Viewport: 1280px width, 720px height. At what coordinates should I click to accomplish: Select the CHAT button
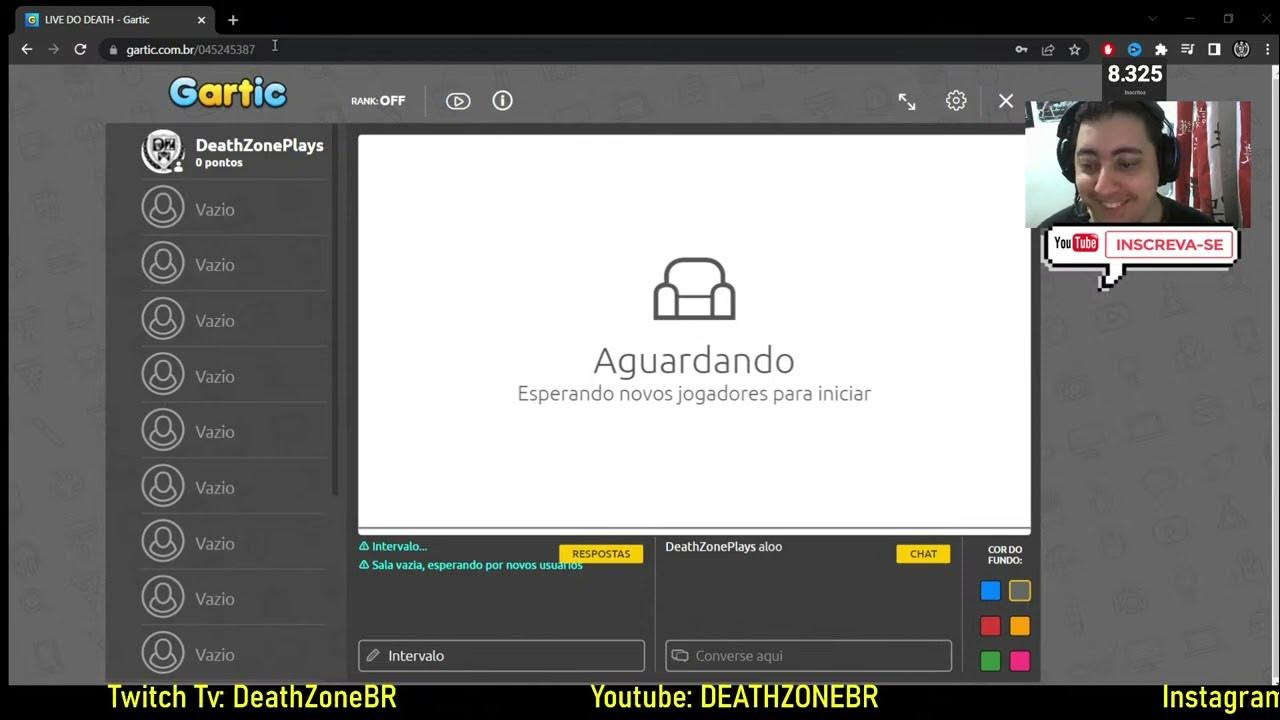tap(923, 554)
